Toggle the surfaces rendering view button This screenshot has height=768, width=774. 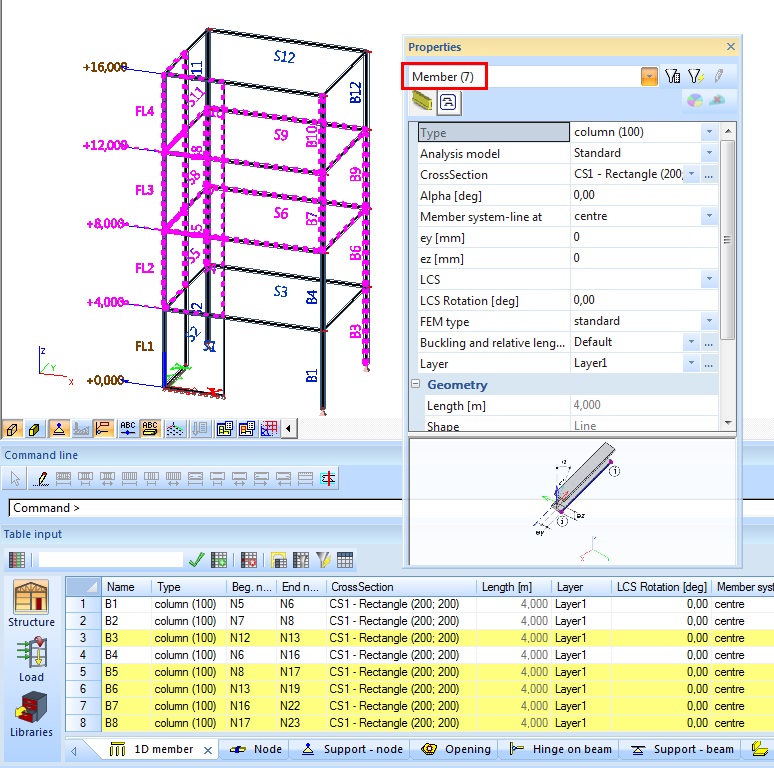(33, 429)
